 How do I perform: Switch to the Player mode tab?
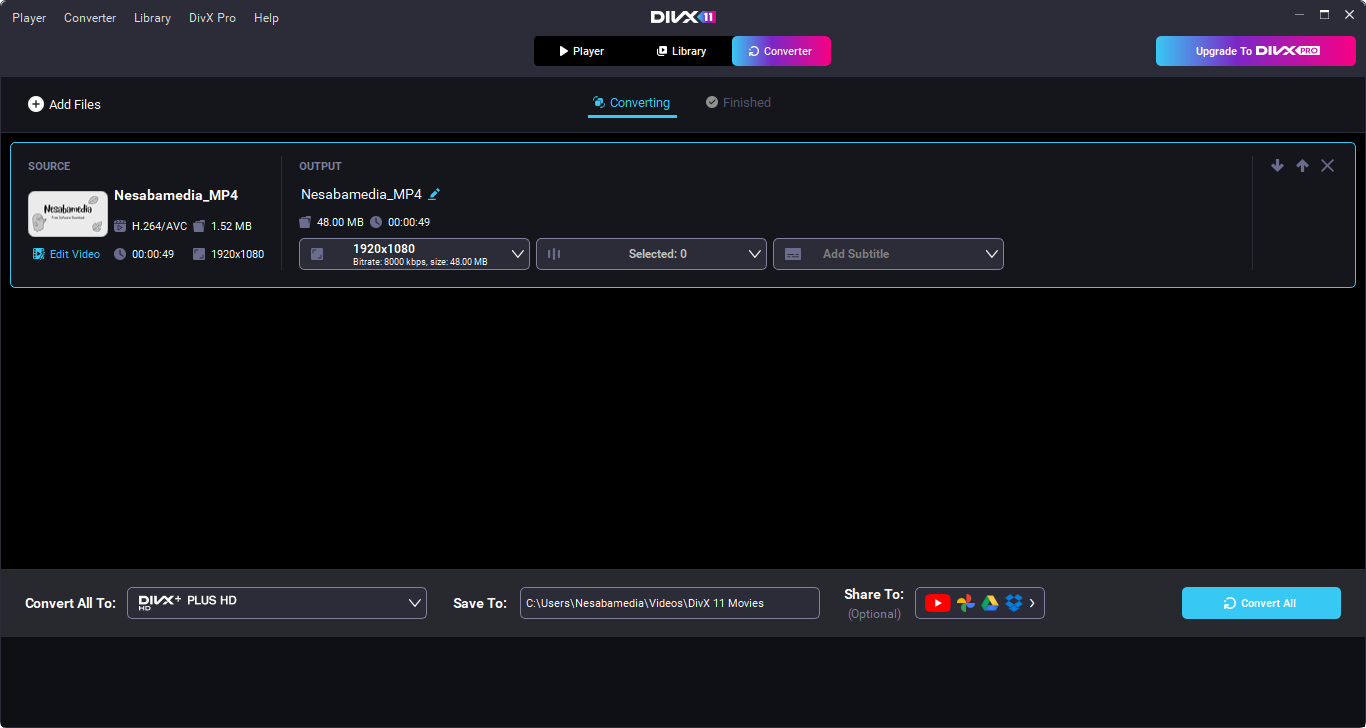[x=582, y=51]
